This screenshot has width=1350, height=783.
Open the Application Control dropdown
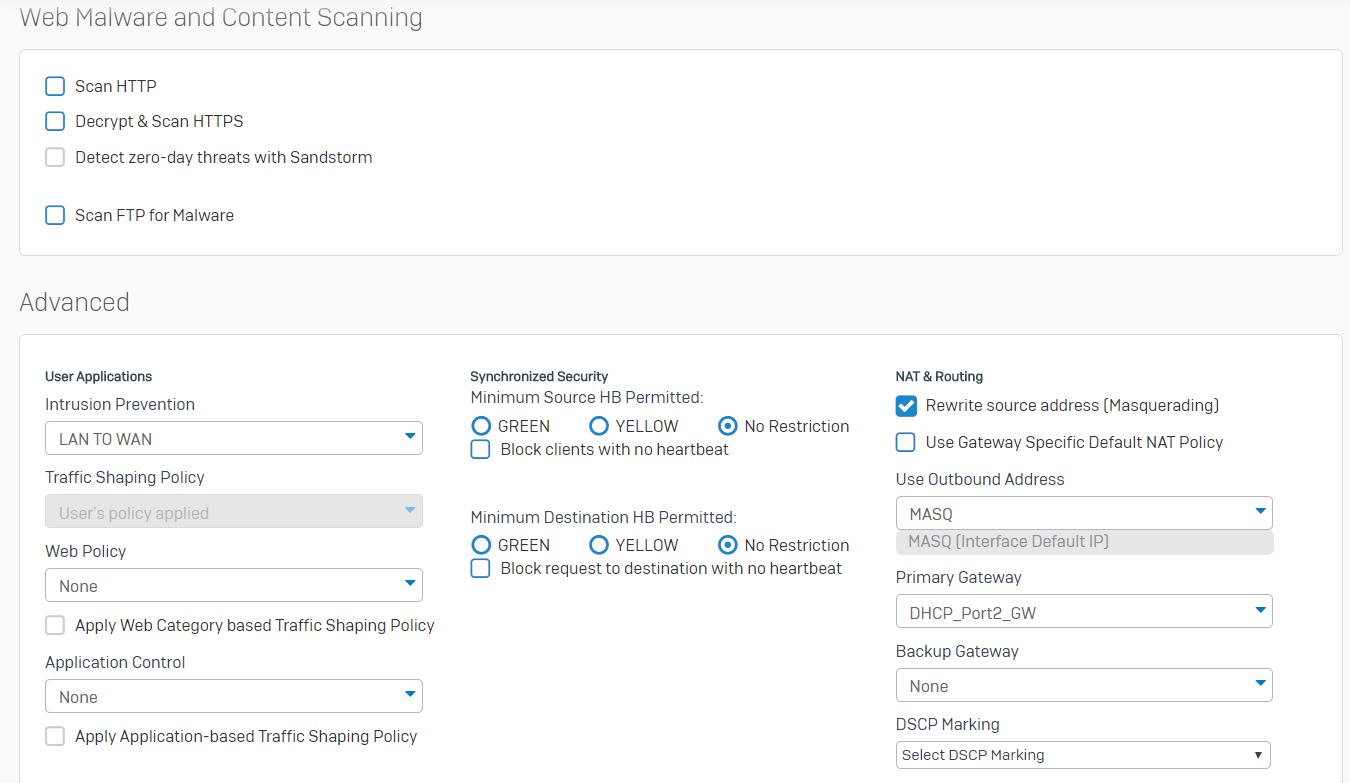coord(233,696)
